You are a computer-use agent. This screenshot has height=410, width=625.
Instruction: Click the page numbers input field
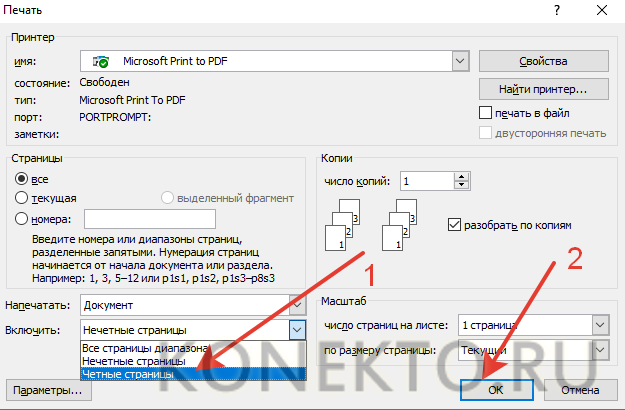[x=150, y=219]
